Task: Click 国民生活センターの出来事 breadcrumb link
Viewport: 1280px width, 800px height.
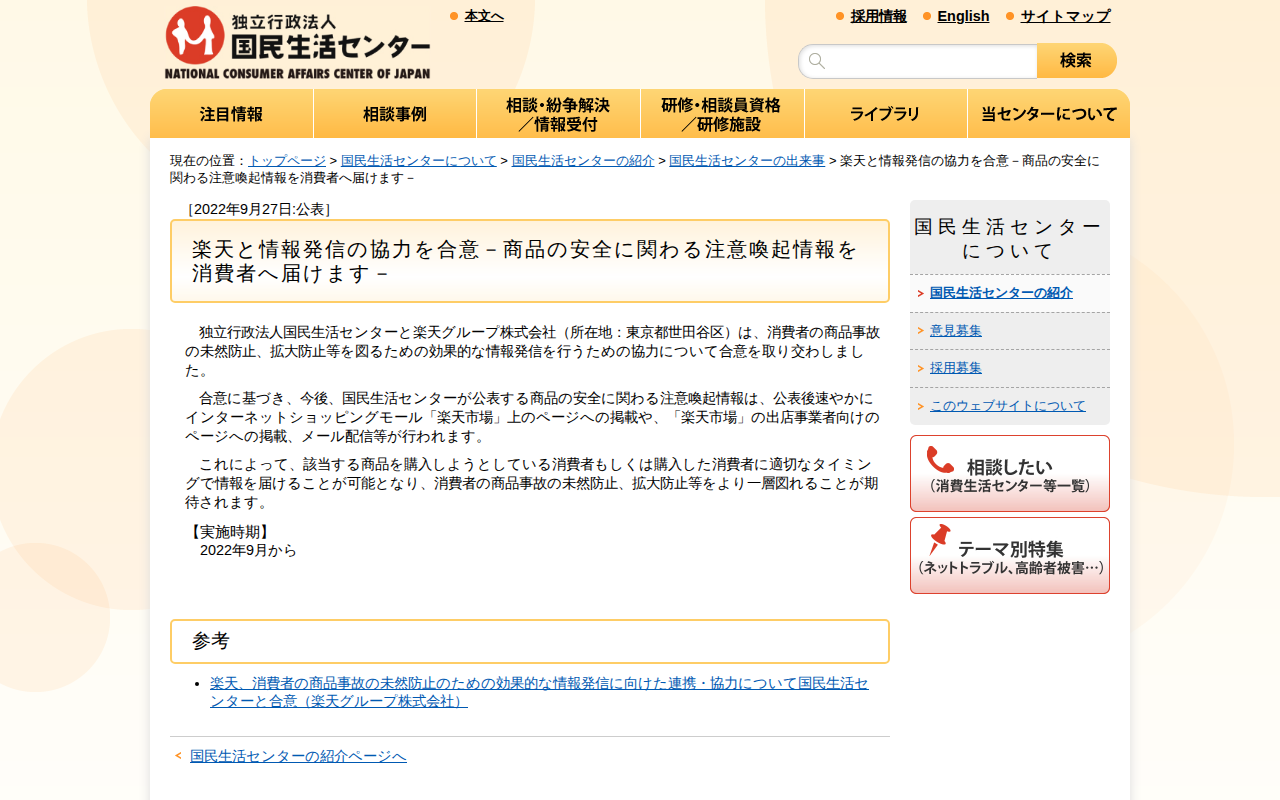Action: pos(747,161)
